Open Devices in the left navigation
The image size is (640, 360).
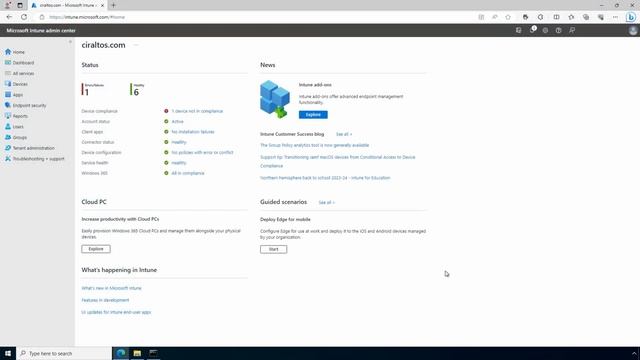16,84
